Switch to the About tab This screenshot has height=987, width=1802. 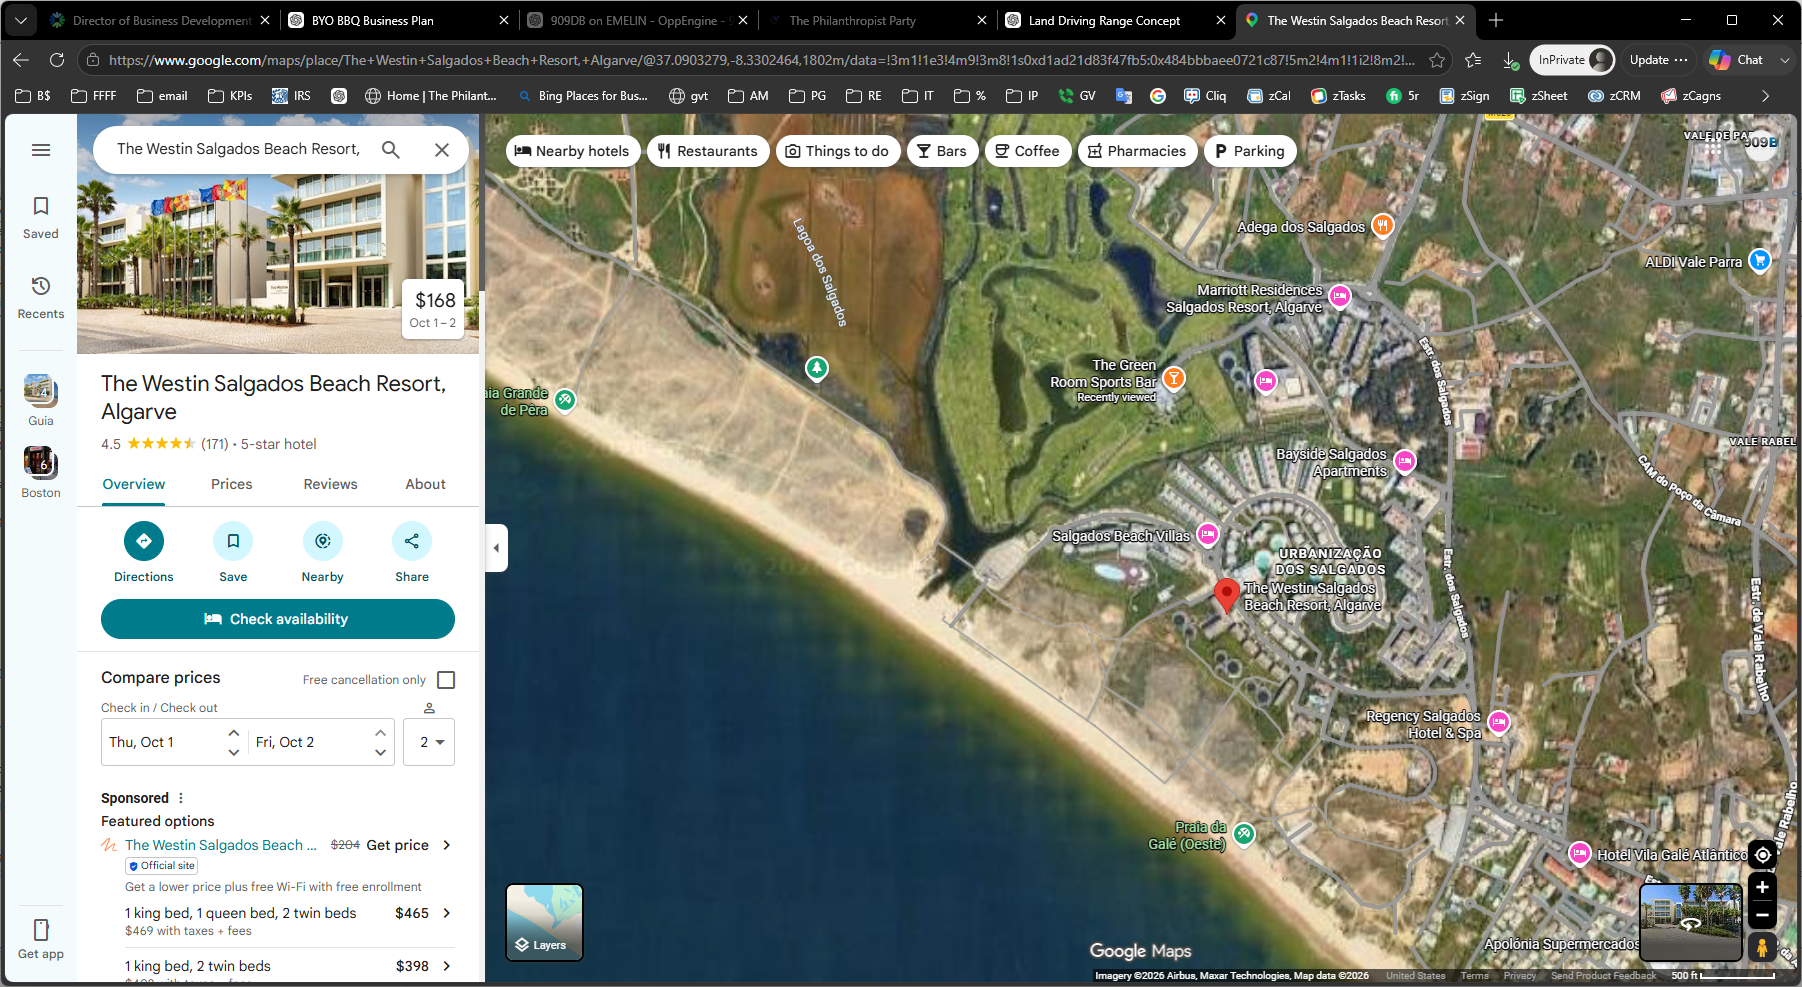tap(425, 484)
